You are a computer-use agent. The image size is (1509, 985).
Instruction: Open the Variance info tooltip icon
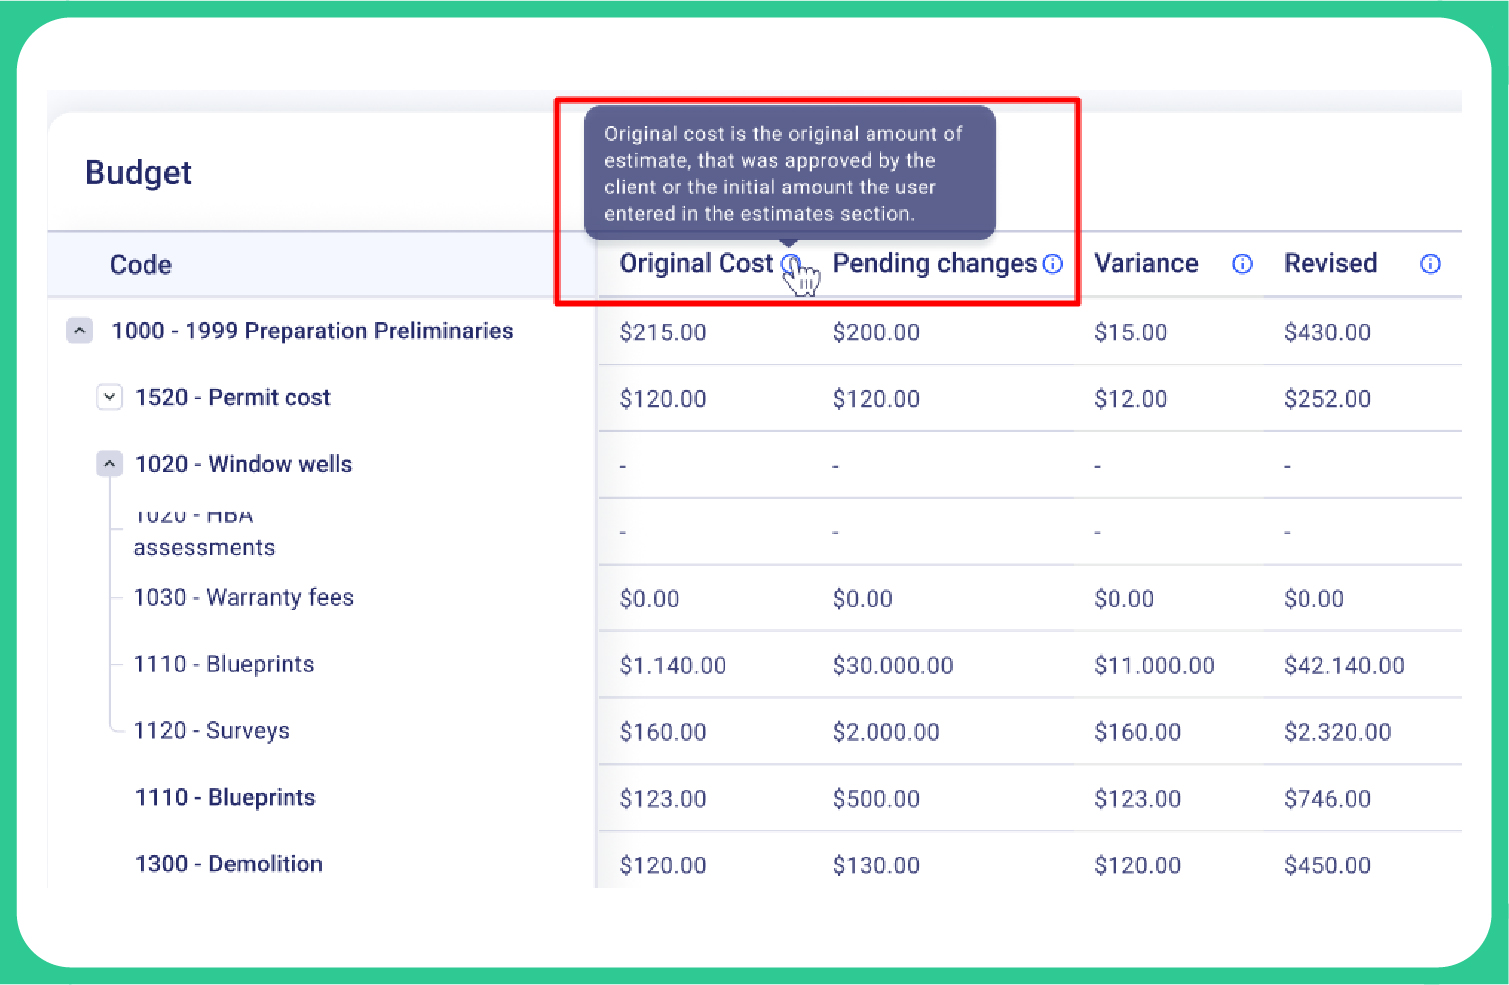[x=1242, y=264]
